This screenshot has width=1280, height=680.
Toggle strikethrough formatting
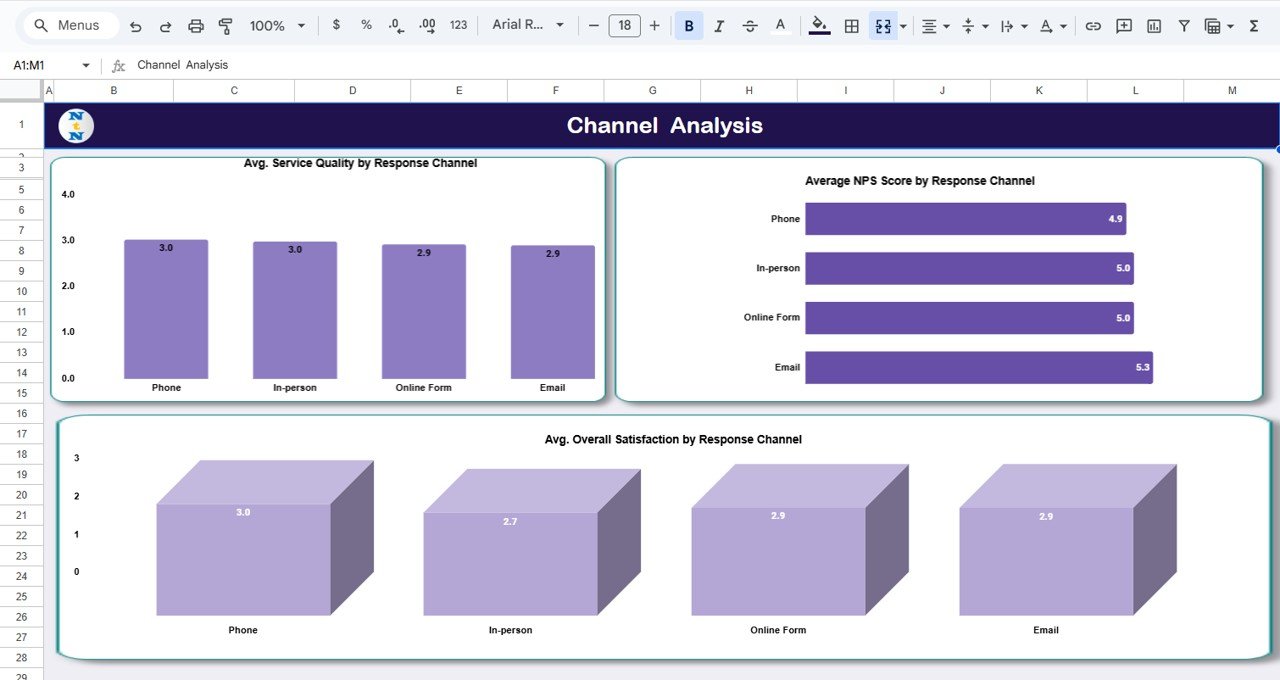(751, 25)
